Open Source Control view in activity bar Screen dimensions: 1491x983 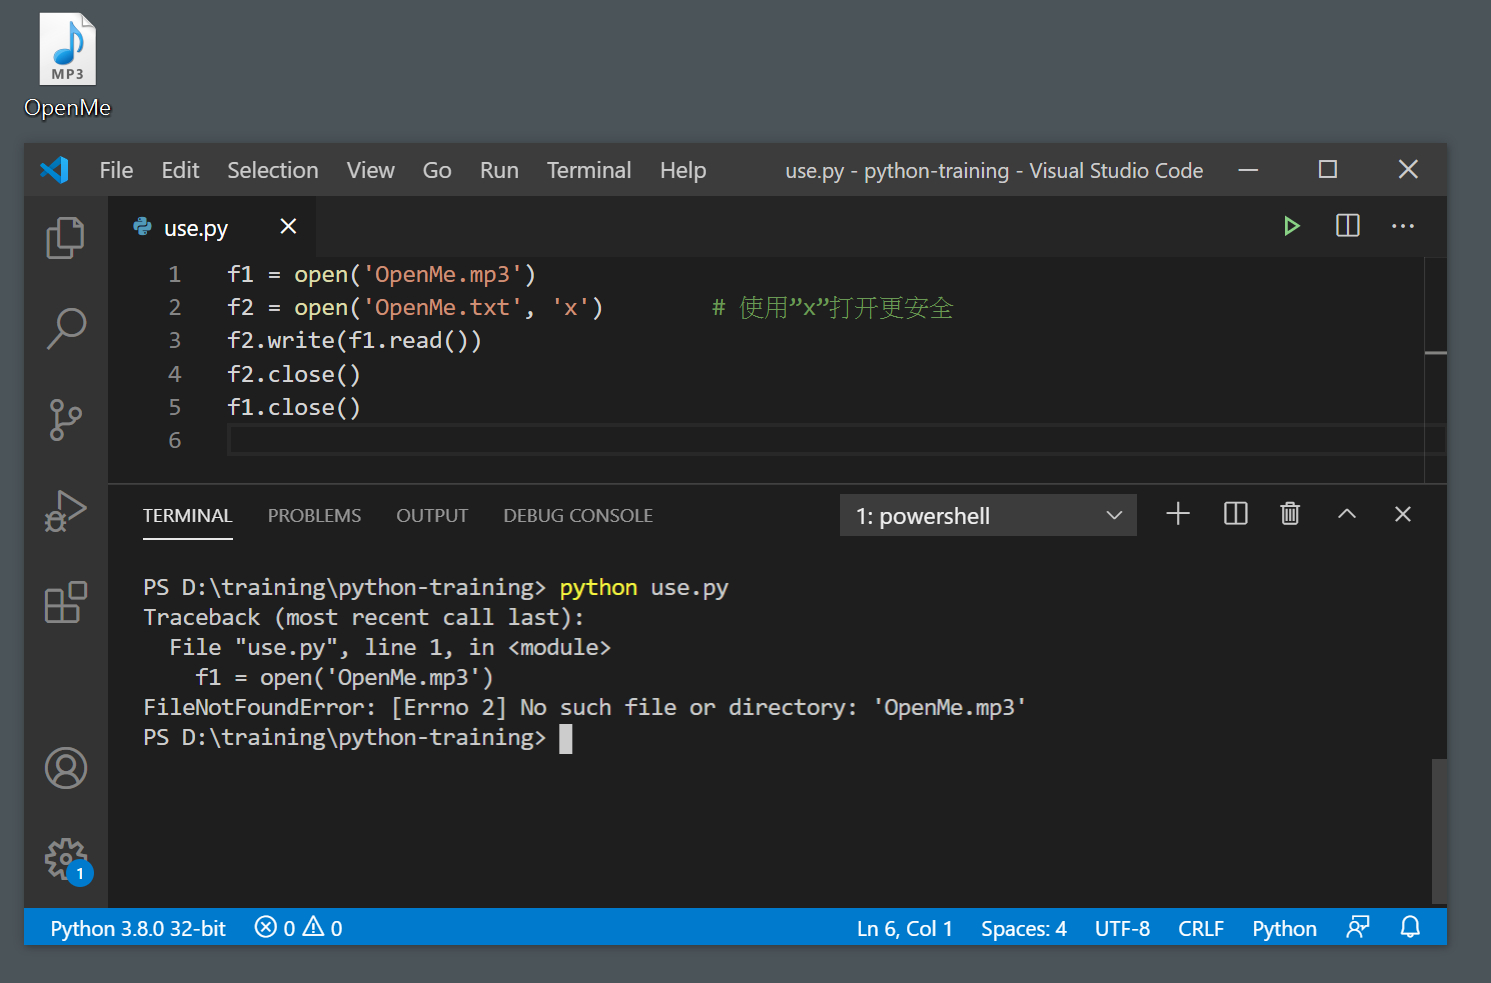pyautogui.click(x=66, y=419)
